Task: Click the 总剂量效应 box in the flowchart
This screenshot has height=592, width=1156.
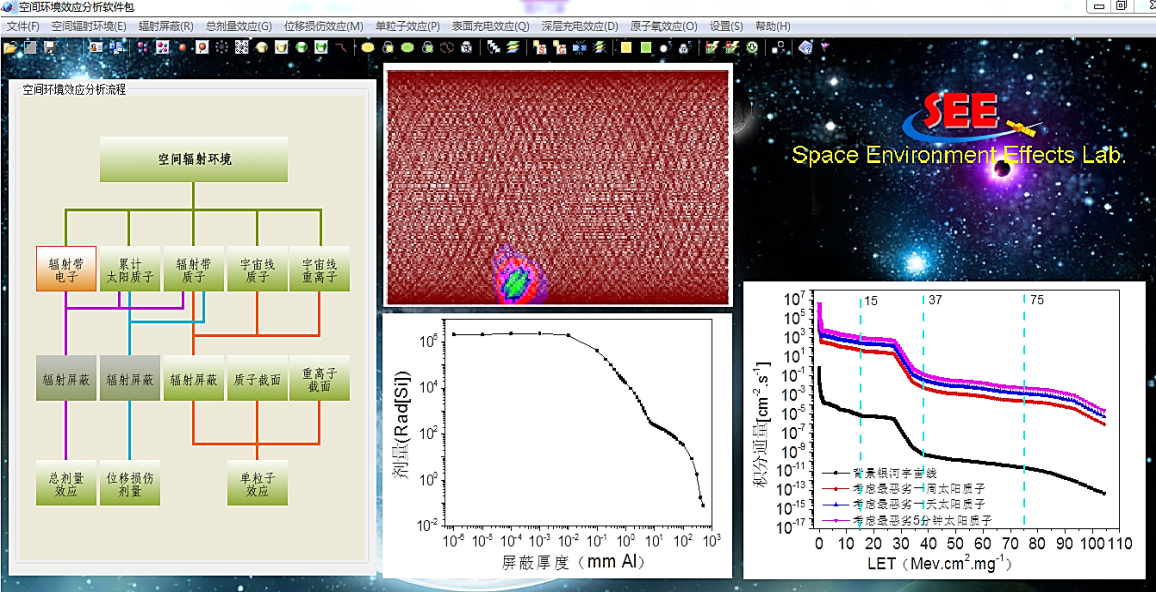Action: click(x=66, y=483)
